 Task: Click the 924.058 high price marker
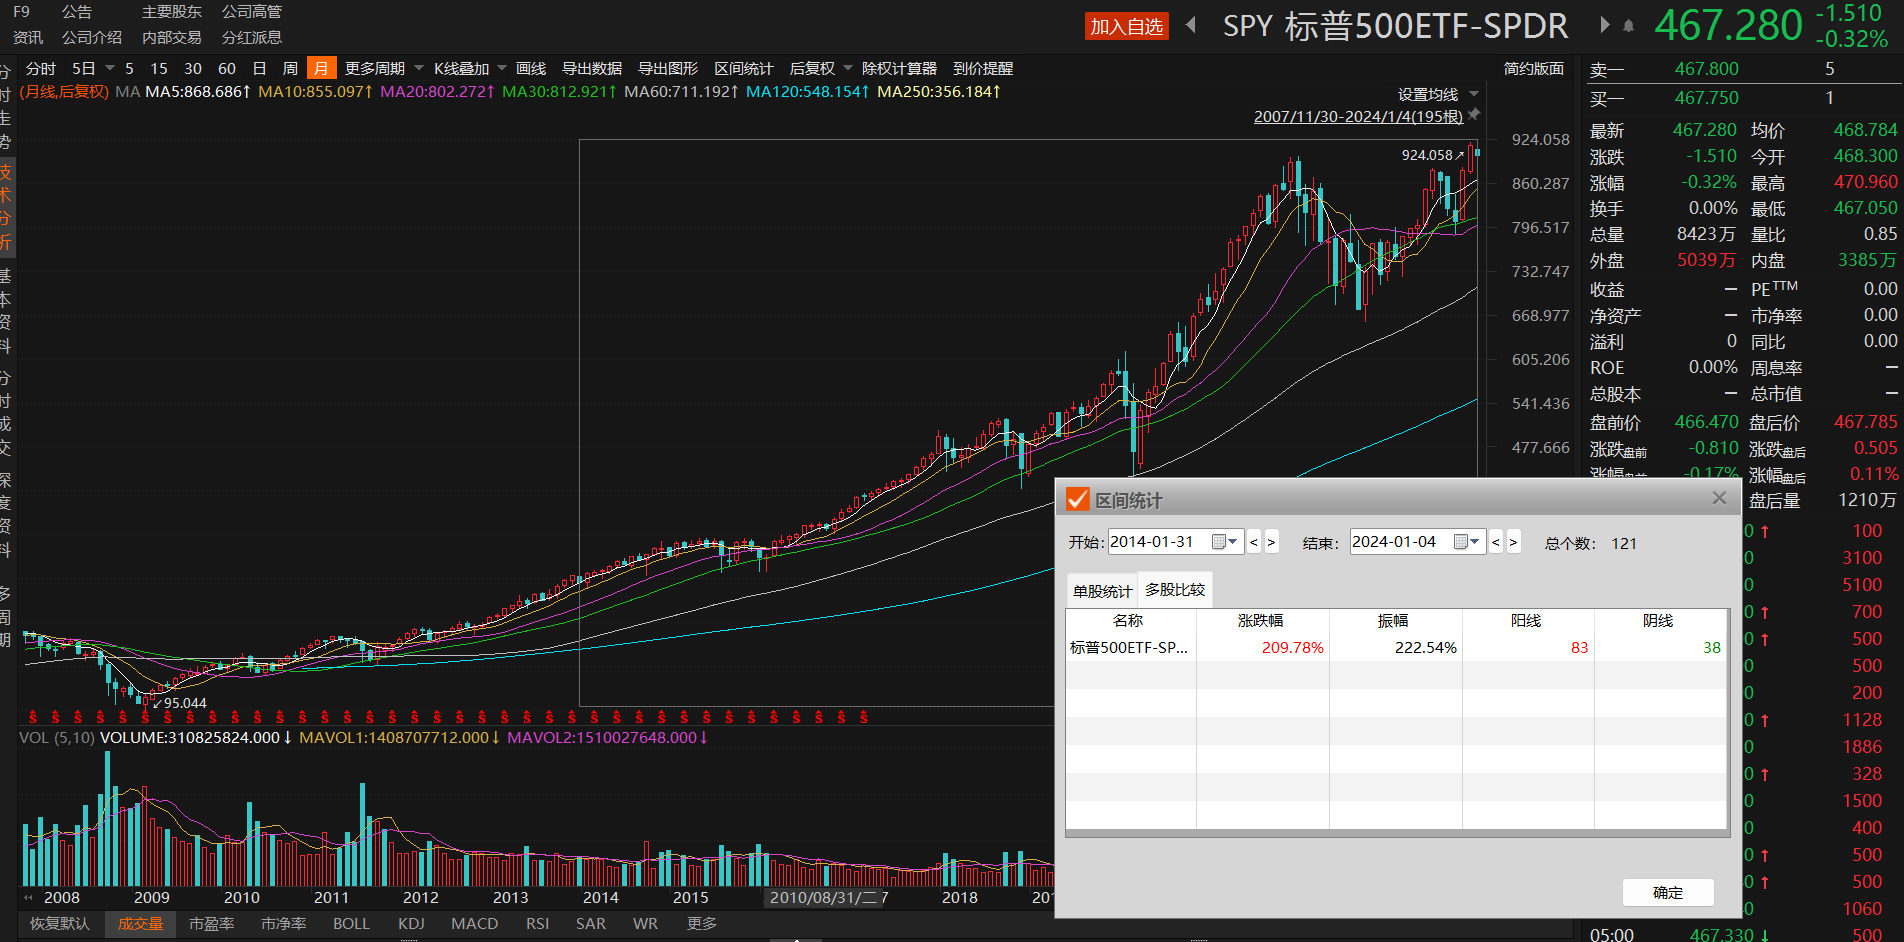[x=1432, y=155]
